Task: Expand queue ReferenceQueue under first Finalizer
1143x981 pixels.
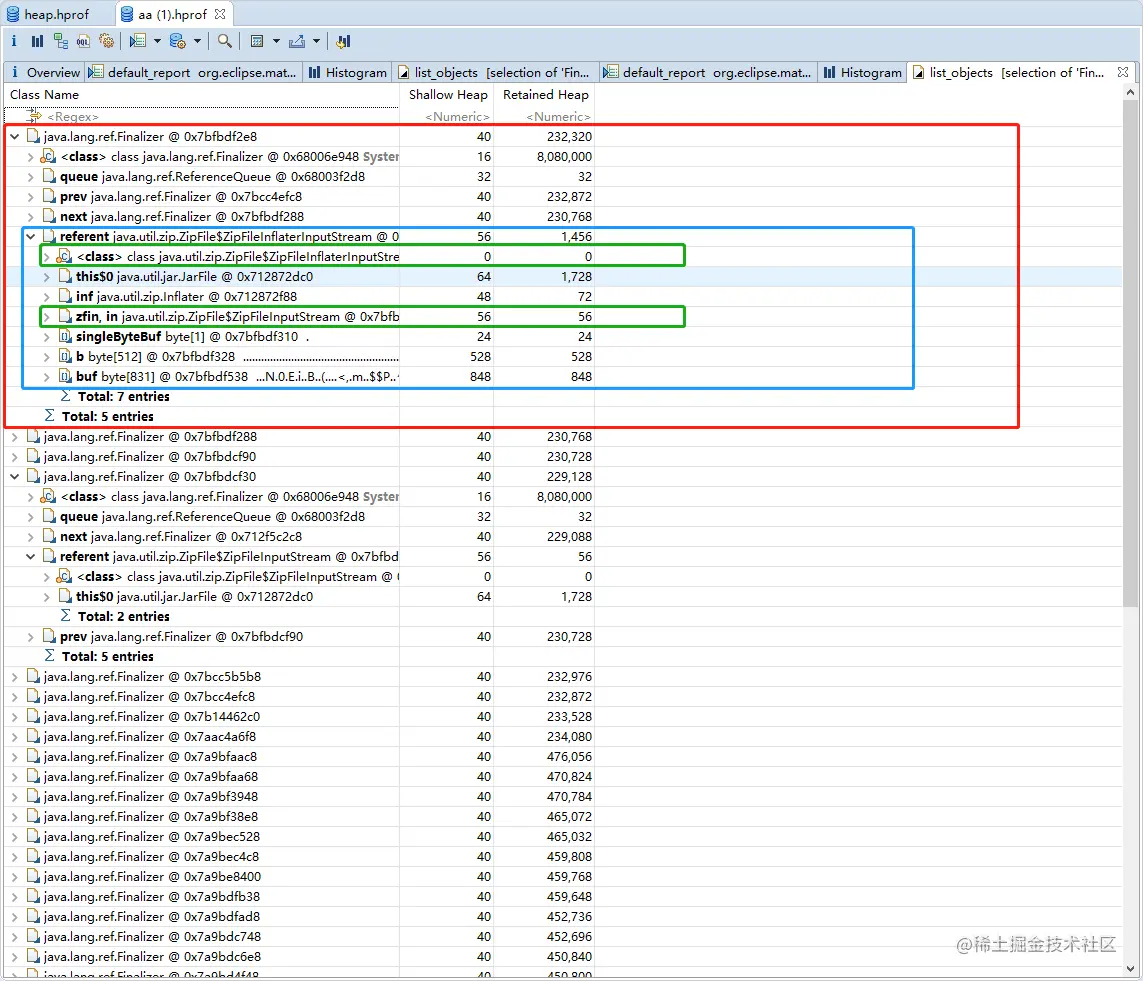Action: pyautogui.click(x=31, y=176)
